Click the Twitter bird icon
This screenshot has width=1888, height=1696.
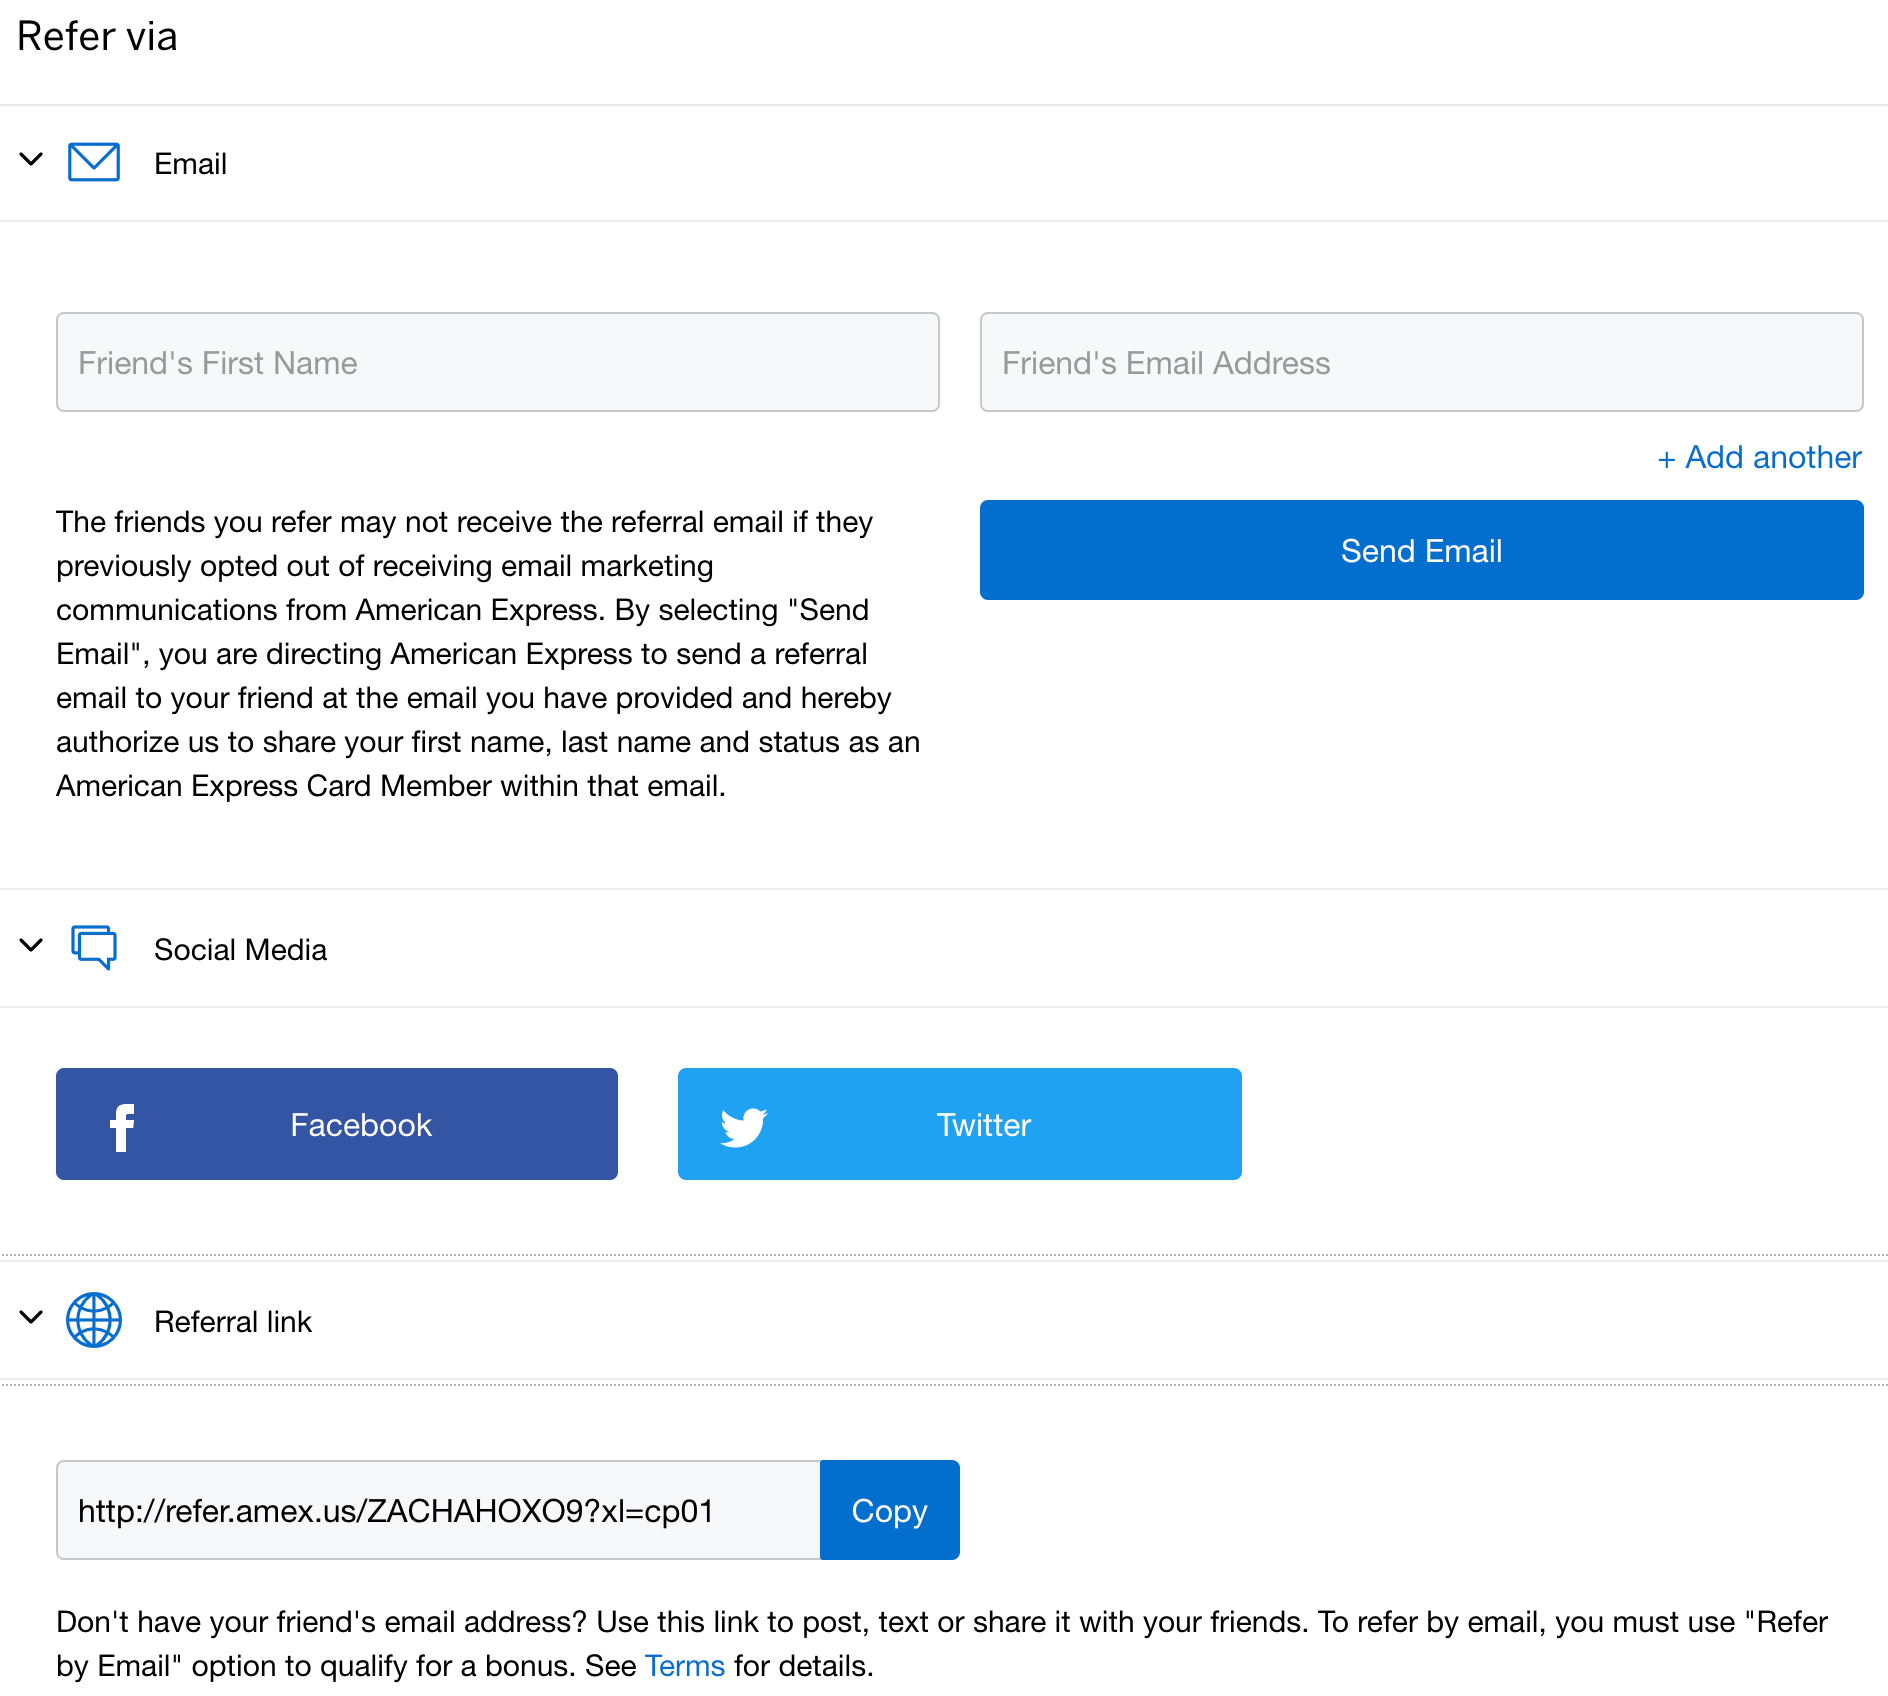[744, 1124]
